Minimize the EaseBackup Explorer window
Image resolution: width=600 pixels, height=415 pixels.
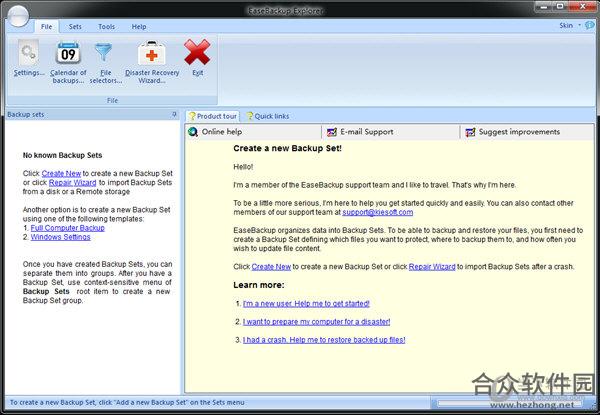tap(543, 6)
